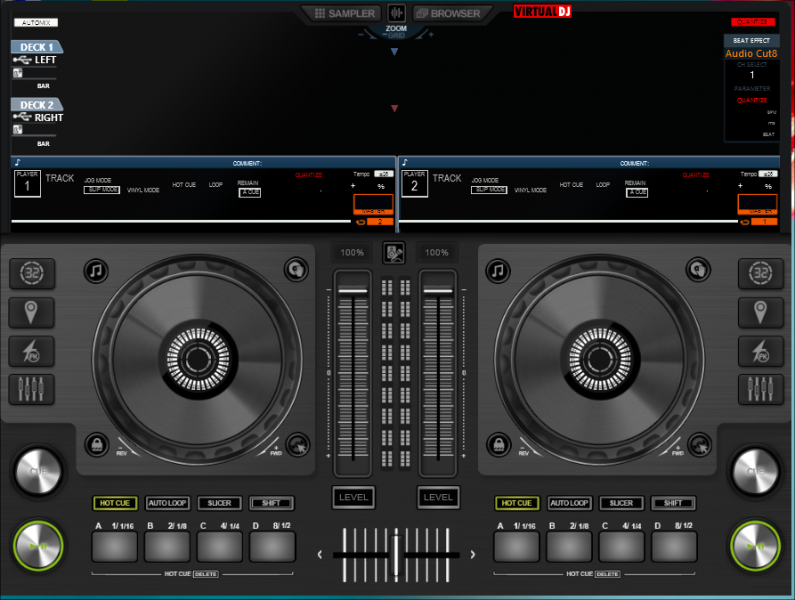
Task: Click the left deck CUE button
Action: (39, 472)
